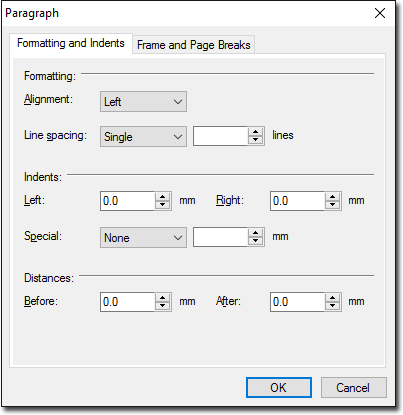Focus the After distance input field
Image resolution: width=403 pixels, height=415 pixels.
pyautogui.click(x=297, y=302)
